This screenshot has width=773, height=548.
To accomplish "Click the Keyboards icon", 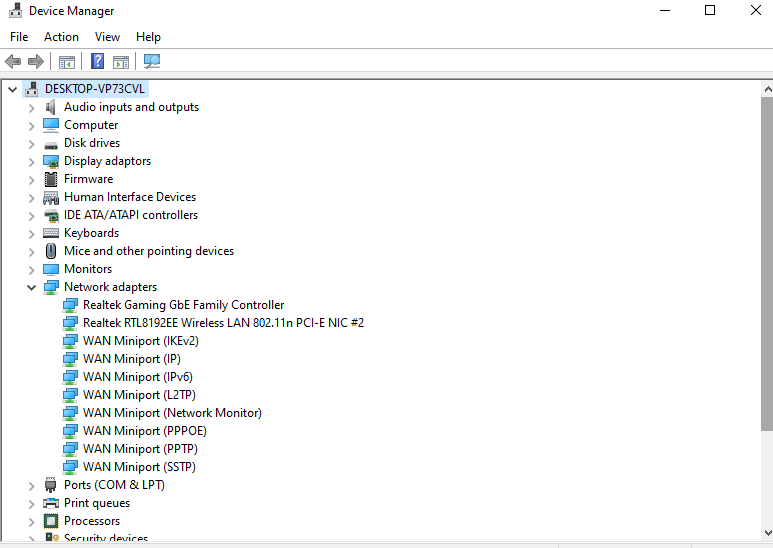I will pyautogui.click(x=51, y=233).
